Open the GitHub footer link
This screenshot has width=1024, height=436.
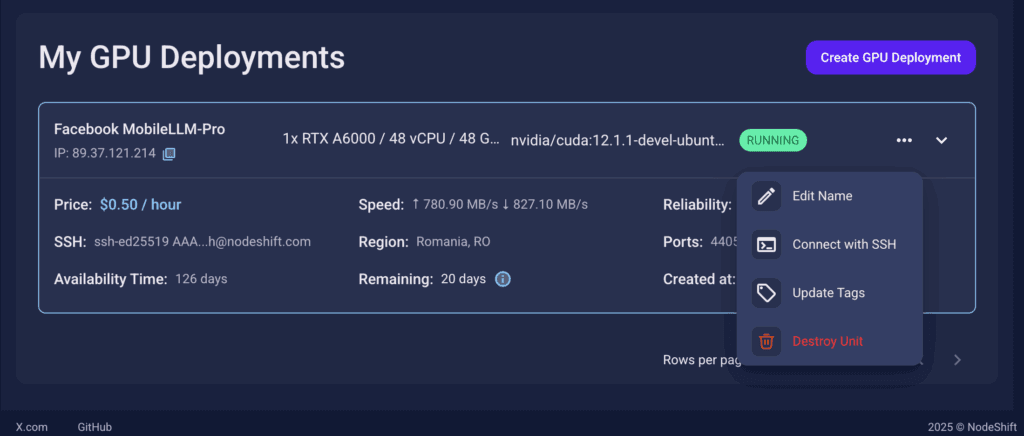coord(95,427)
